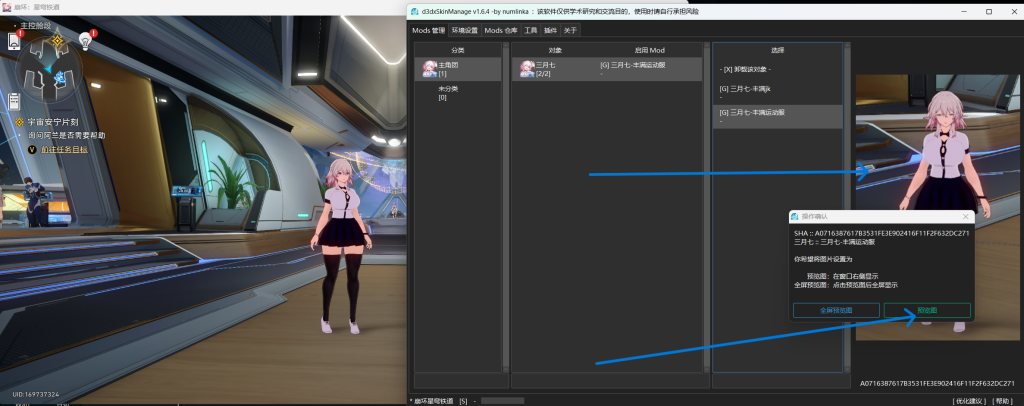Click the category list vertical scrollbar
This screenshot has width=1024, height=406.
point(505,208)
